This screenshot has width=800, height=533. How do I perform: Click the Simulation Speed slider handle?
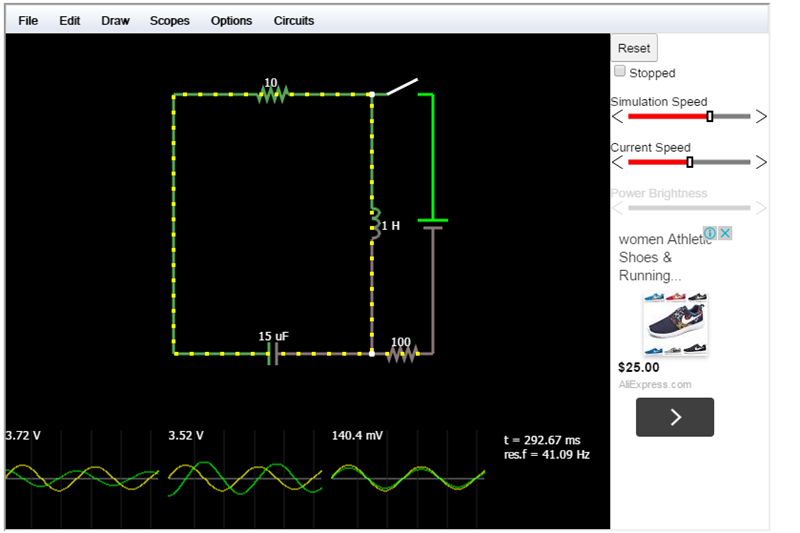pyautogui.click(x=710, y=116)
